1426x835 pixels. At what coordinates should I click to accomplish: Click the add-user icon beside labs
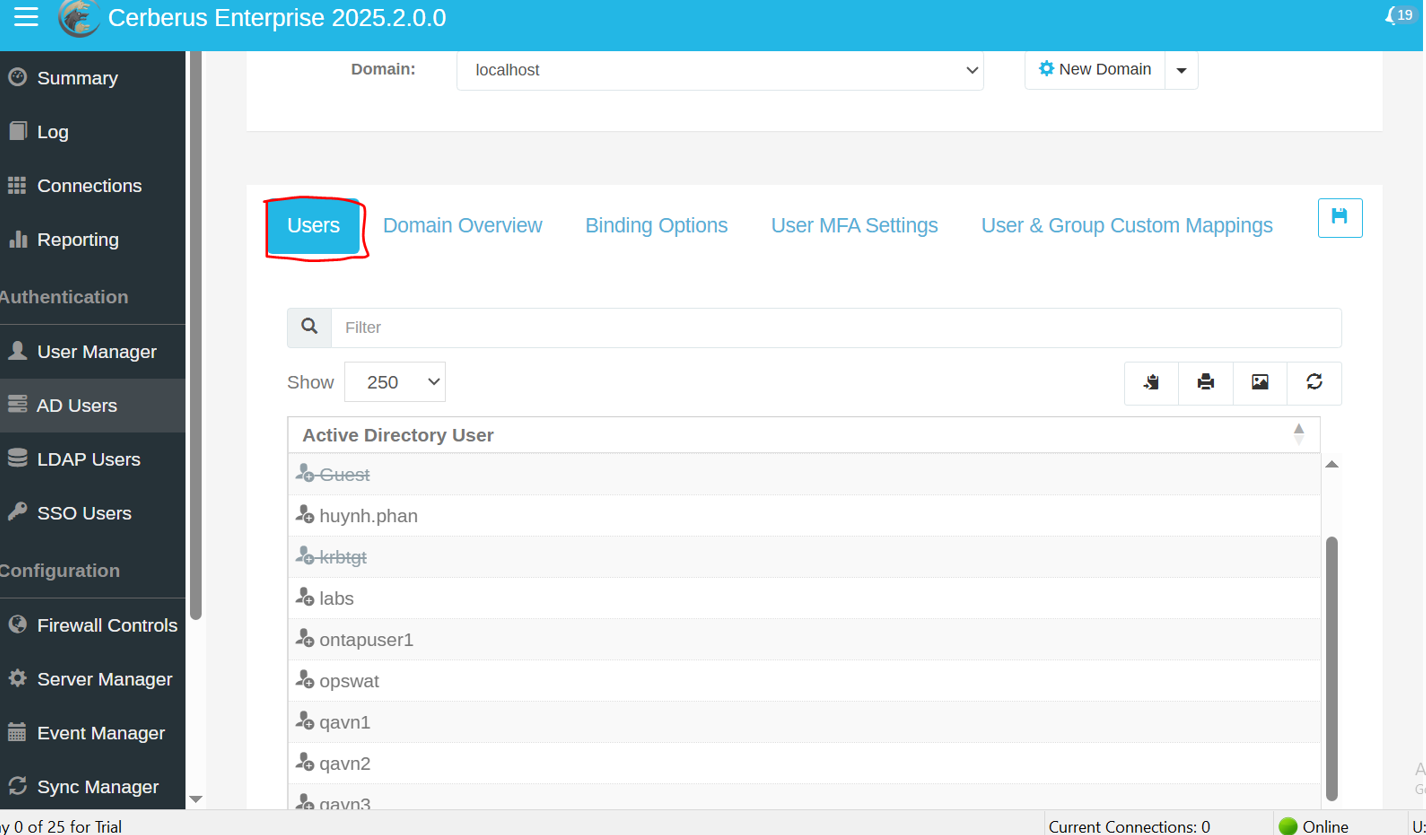coord(306,597)
